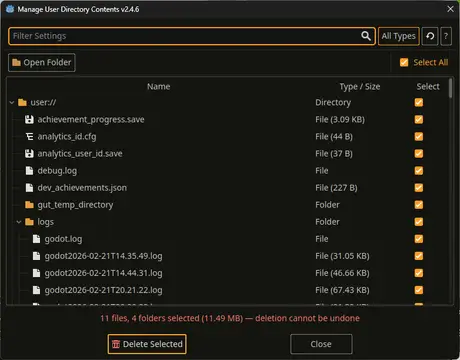
Task: Click the file icon of godot.log
Action: [x=36, y=239]
